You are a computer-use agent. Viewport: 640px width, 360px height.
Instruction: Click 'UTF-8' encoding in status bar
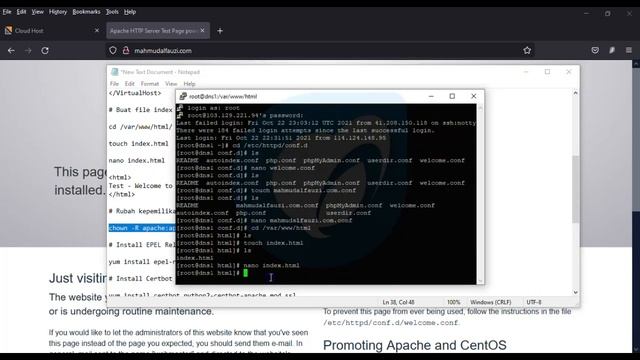534,302
